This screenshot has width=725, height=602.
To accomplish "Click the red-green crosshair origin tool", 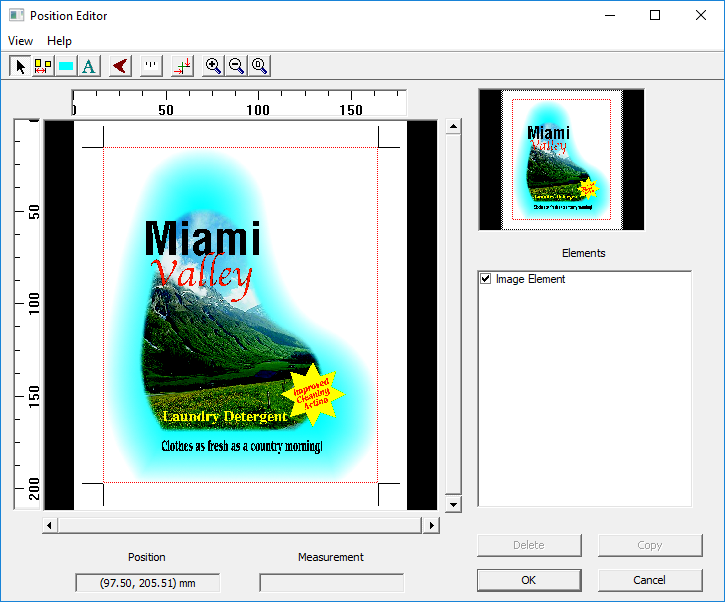I will (182, 66).
